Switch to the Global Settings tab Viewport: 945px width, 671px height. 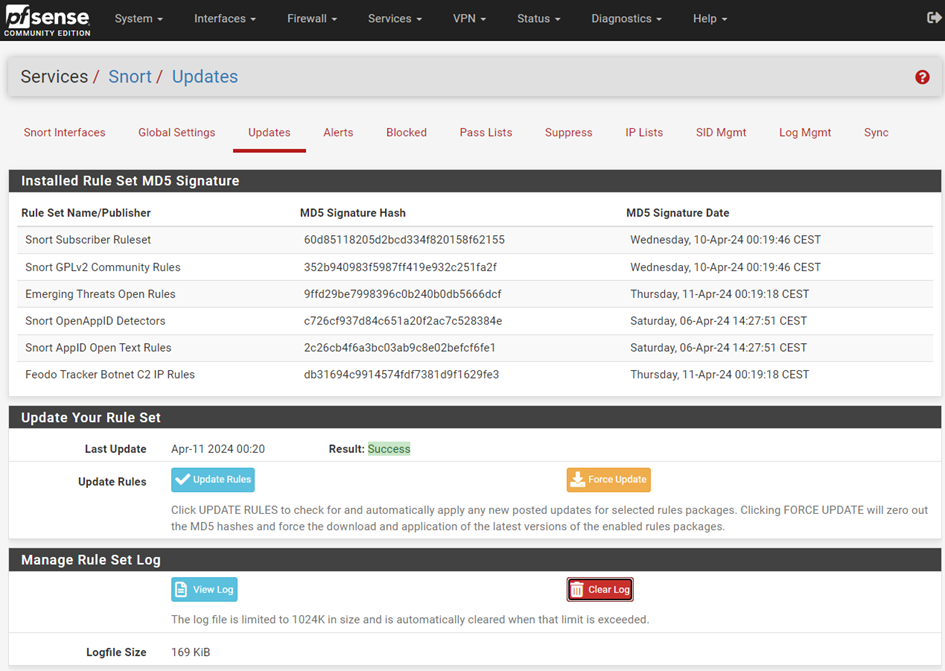[x=177, y=133]
